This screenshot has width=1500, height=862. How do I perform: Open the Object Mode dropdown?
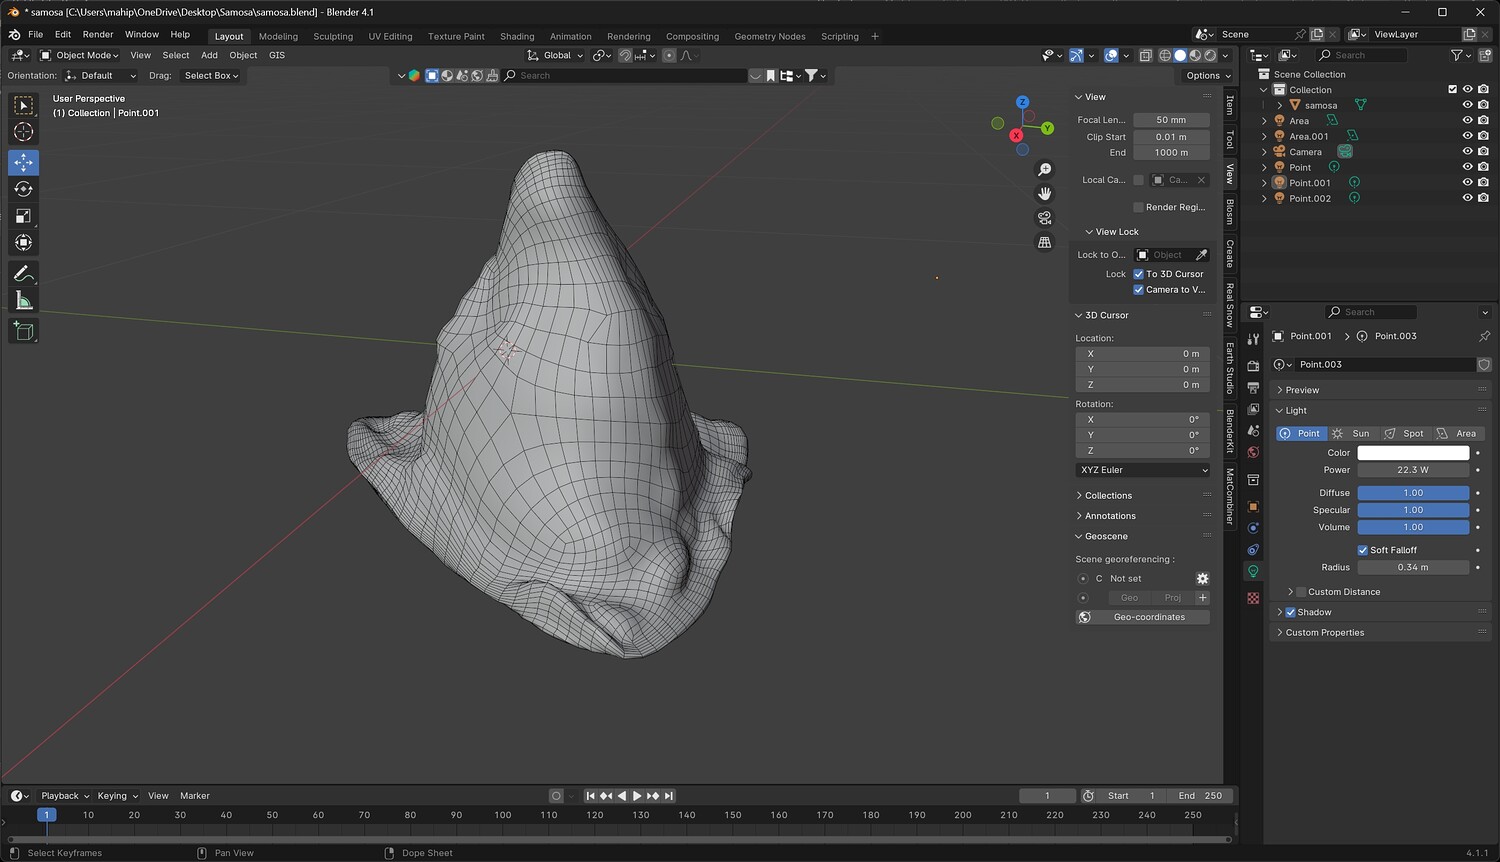click(79, 55)
